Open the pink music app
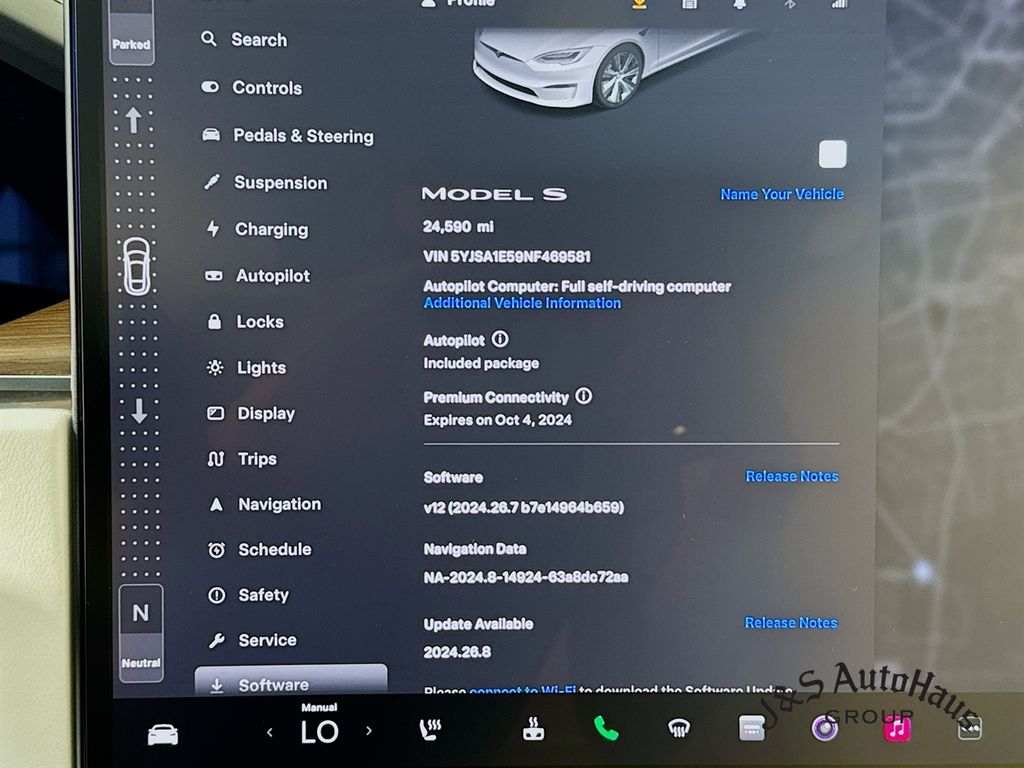The height and width of the screenshot is (768, 1024). coord(897,729)
